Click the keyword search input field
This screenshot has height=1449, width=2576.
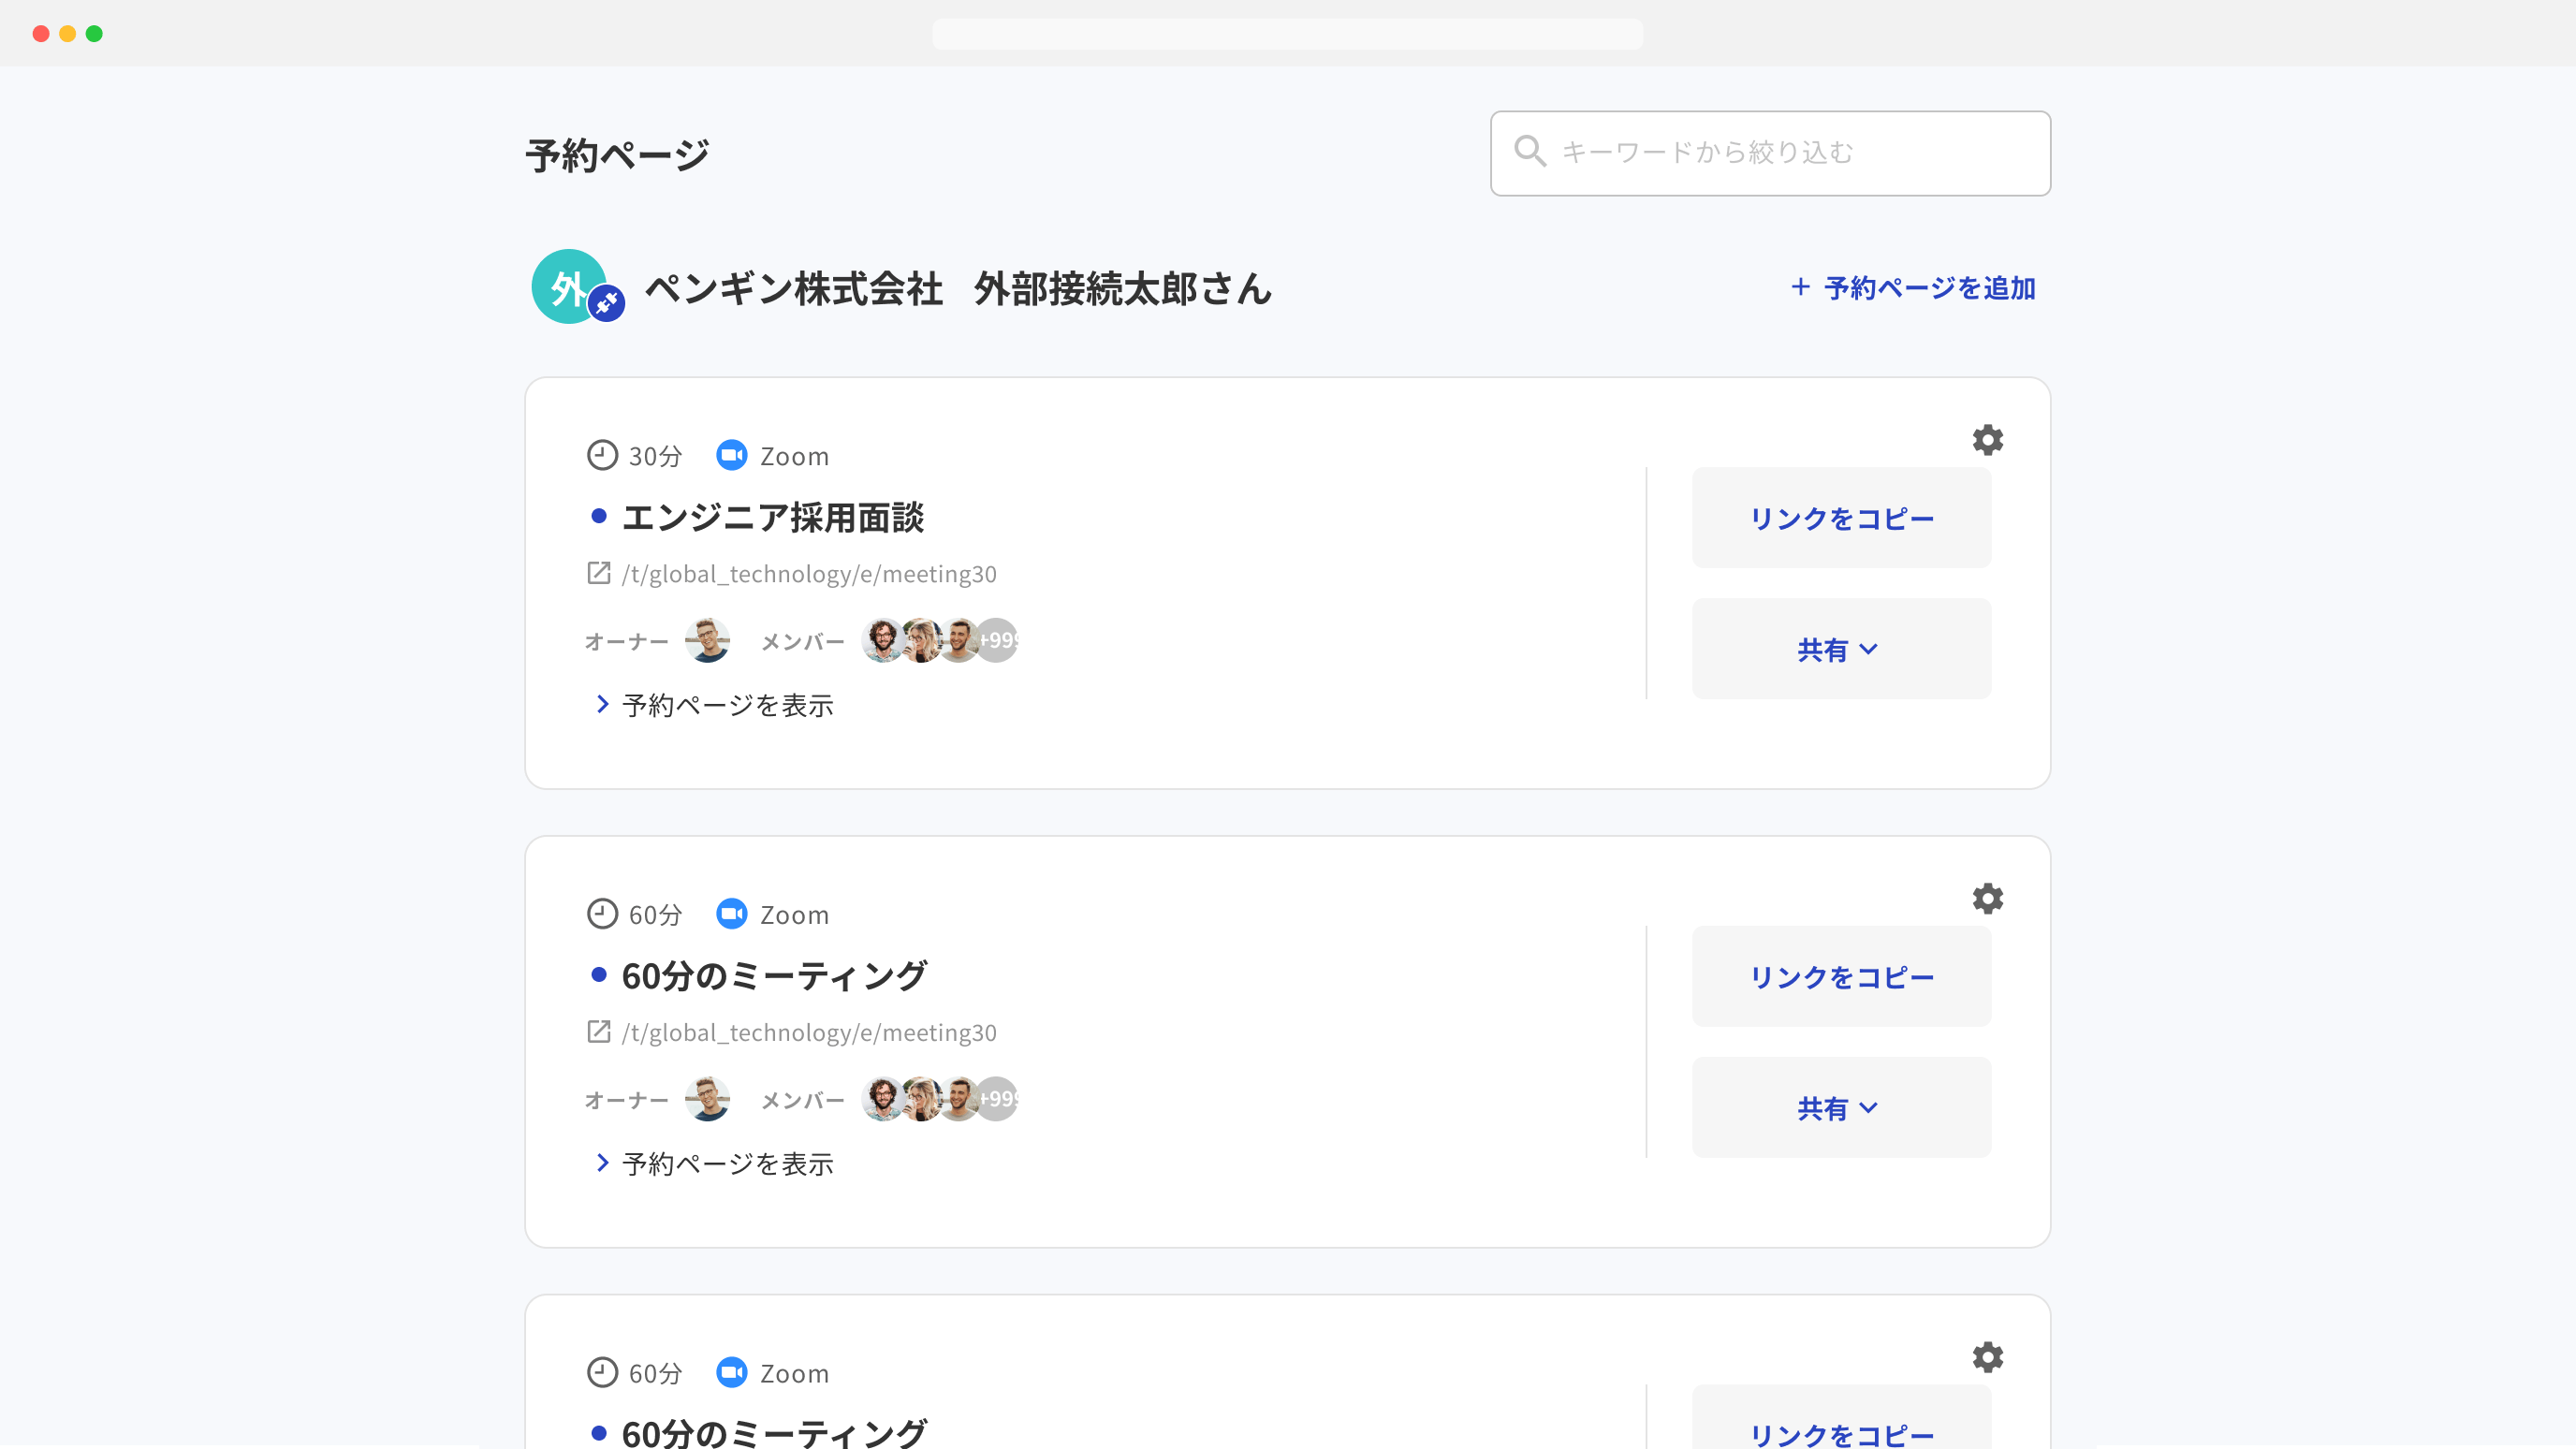point(1770,152)
